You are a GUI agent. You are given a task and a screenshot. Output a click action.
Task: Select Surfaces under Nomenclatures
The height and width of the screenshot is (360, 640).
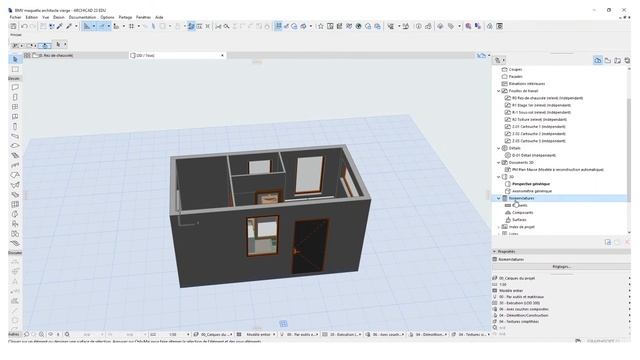519,220
